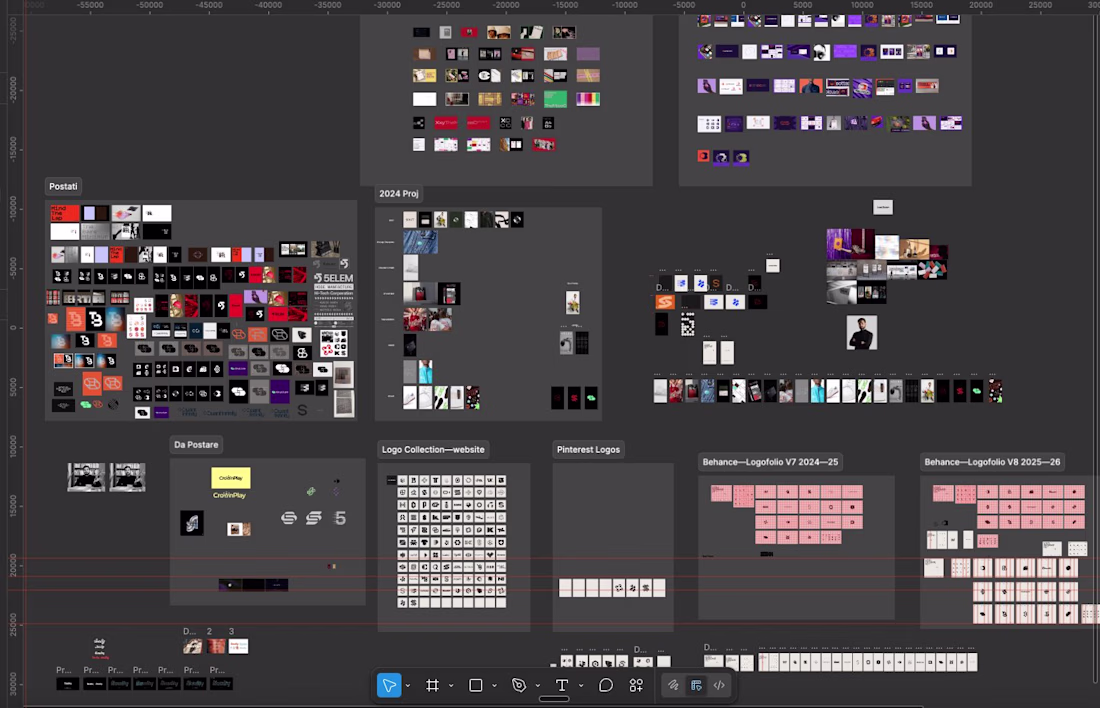Select the Behance—Logofolio V7 2024—25 label

pos(770,462)
